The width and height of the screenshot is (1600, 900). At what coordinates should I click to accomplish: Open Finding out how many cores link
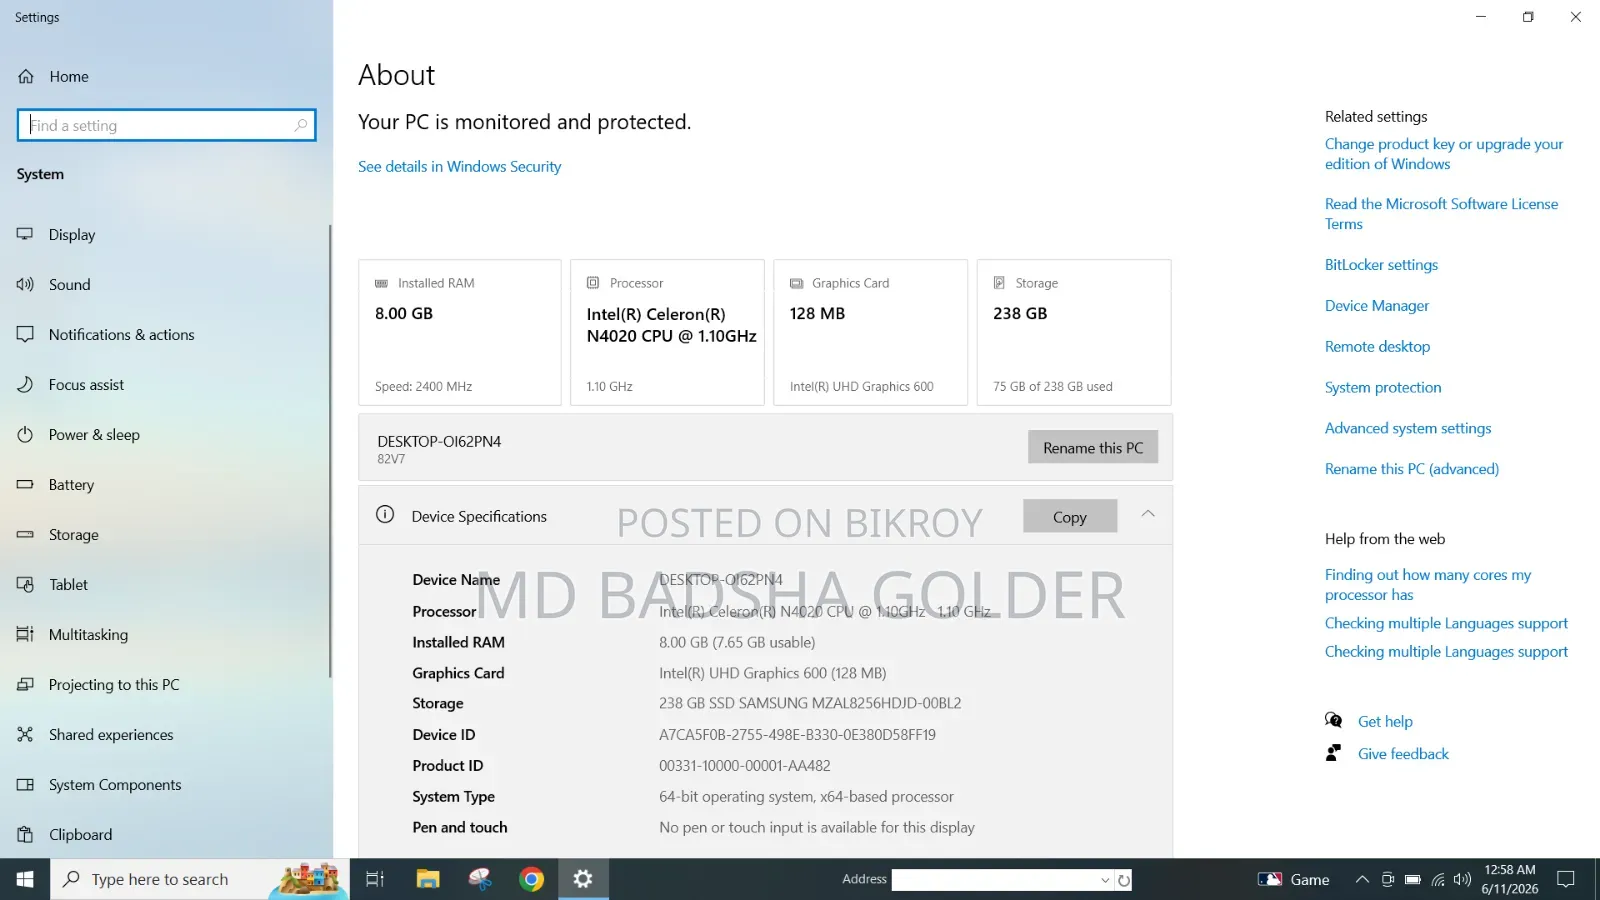[x=1428, y=585]
